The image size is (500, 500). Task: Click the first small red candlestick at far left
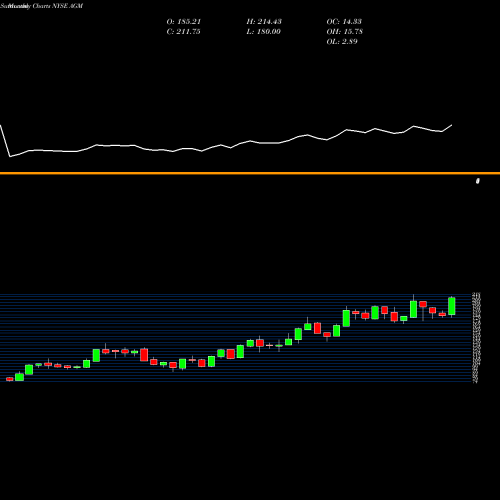(x=10, y=379)
